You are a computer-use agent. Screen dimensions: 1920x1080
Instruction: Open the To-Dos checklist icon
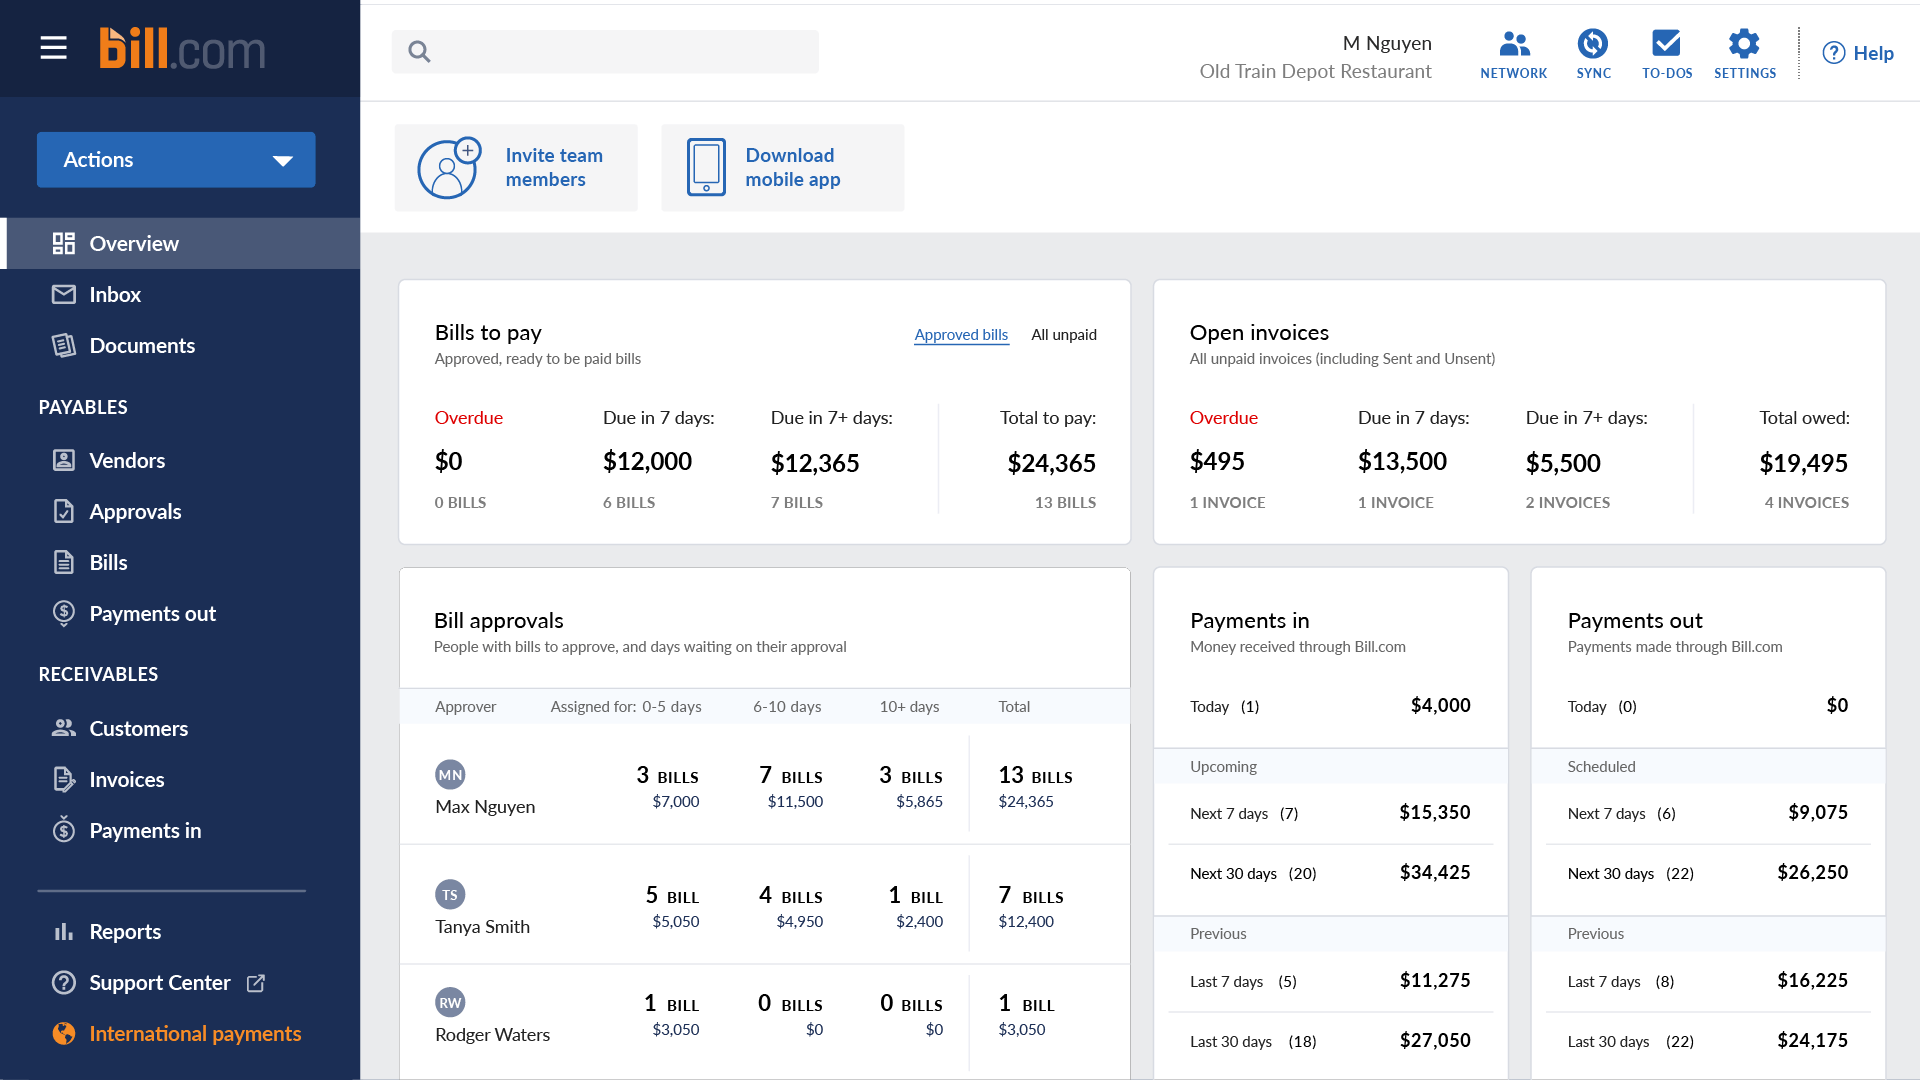pyautogui.click(x=1667, y=44)
